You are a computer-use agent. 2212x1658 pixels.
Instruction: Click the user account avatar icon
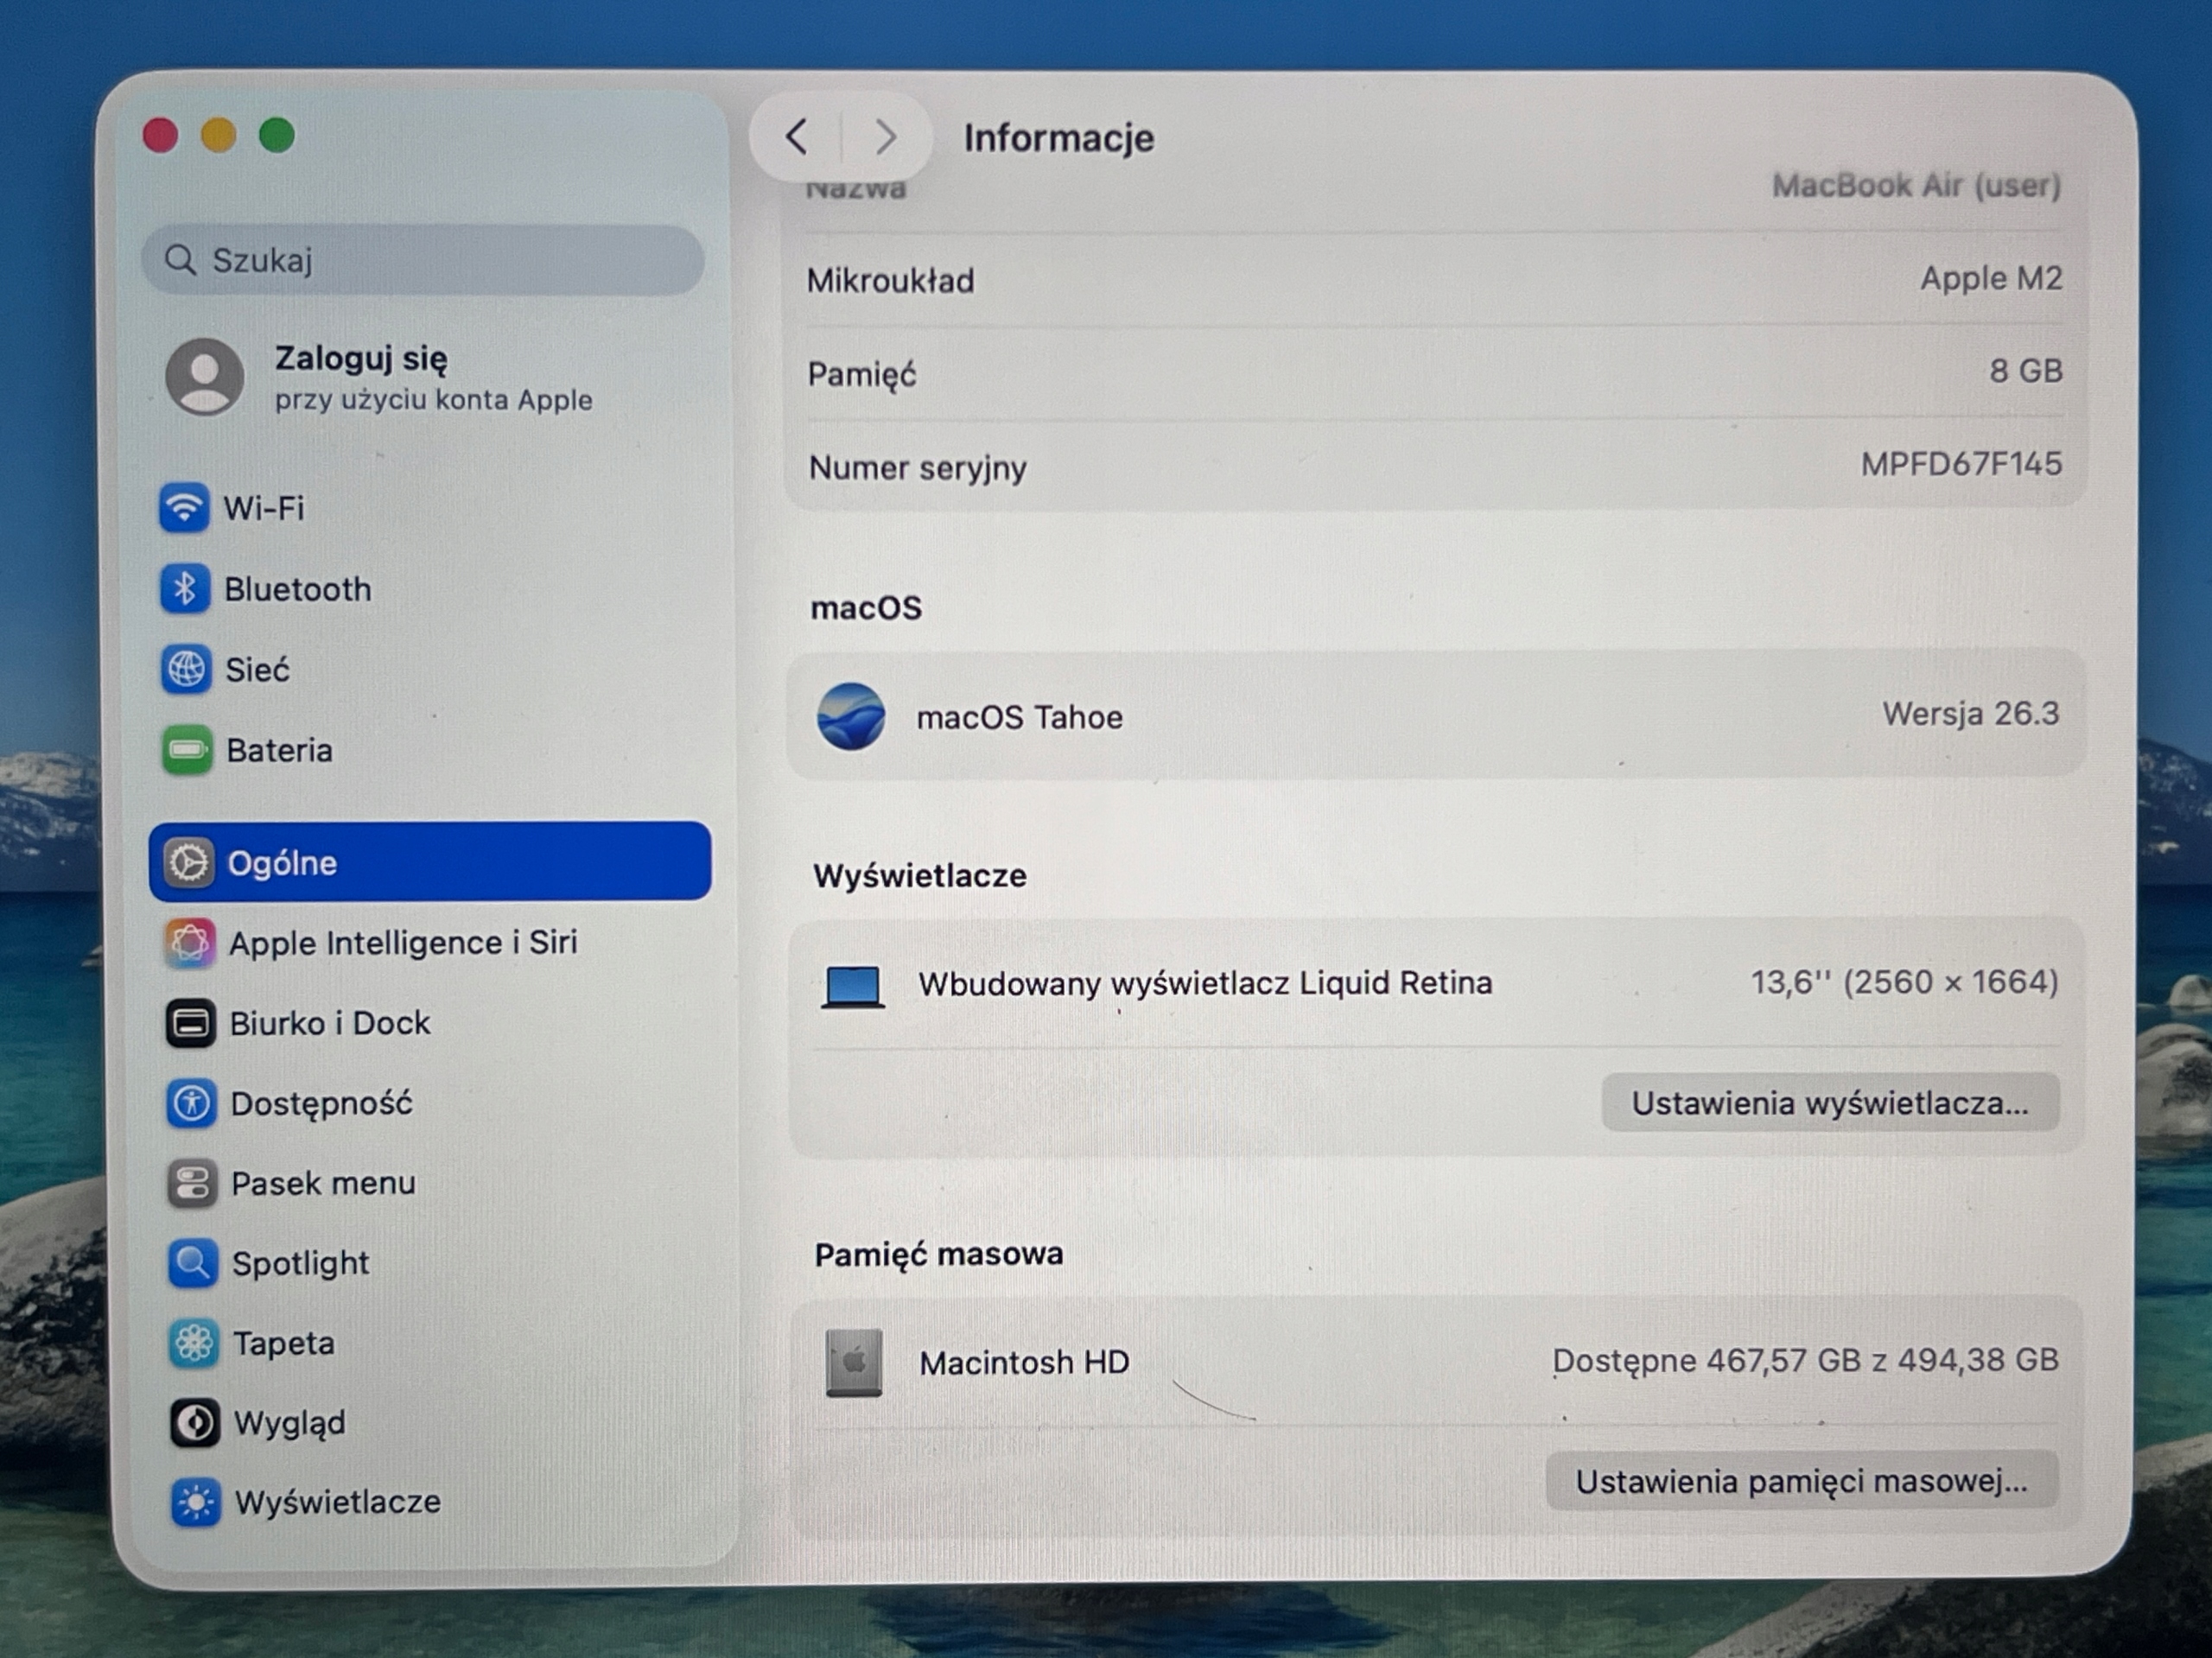point(205,377)
